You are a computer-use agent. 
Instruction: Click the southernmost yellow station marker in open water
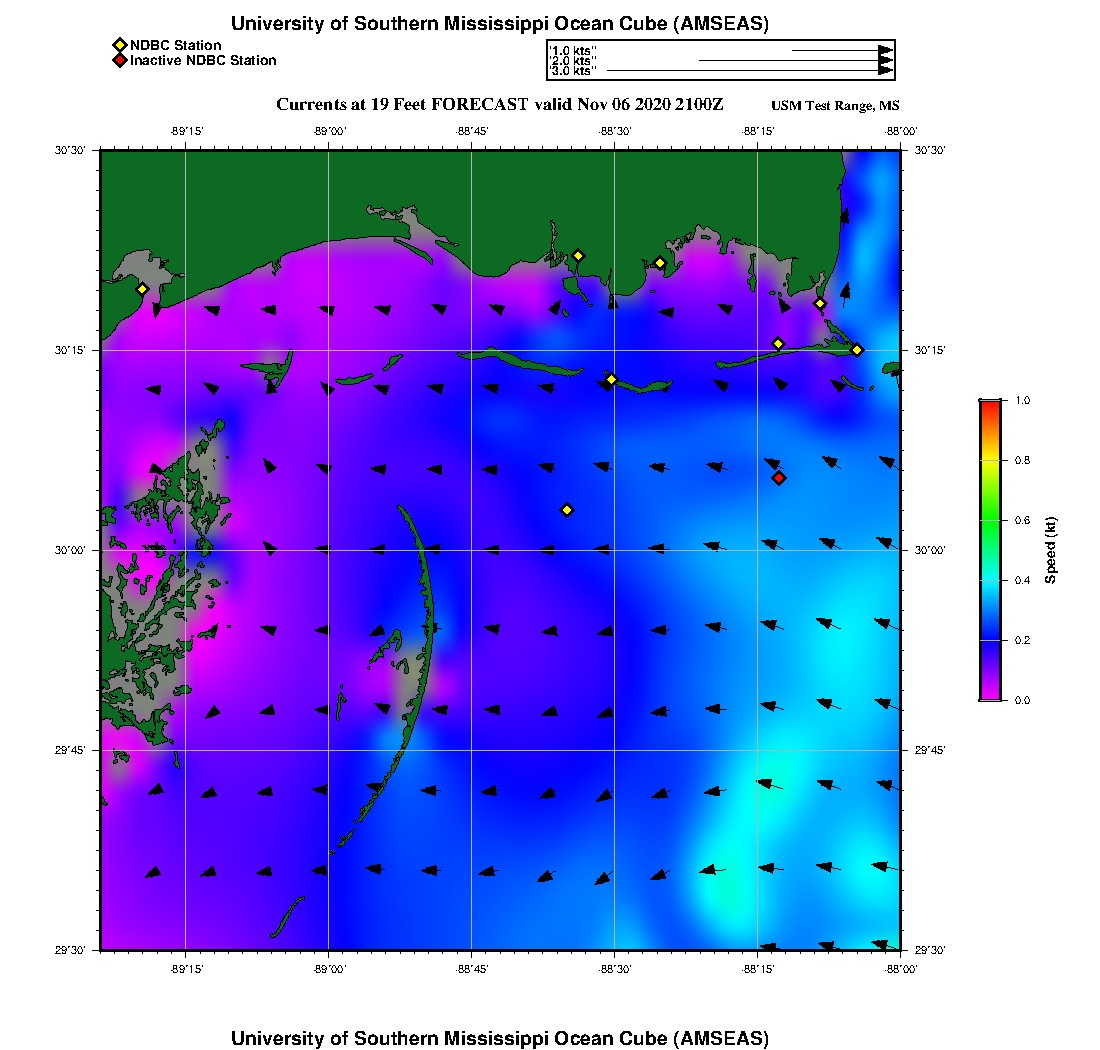point(567,510)
